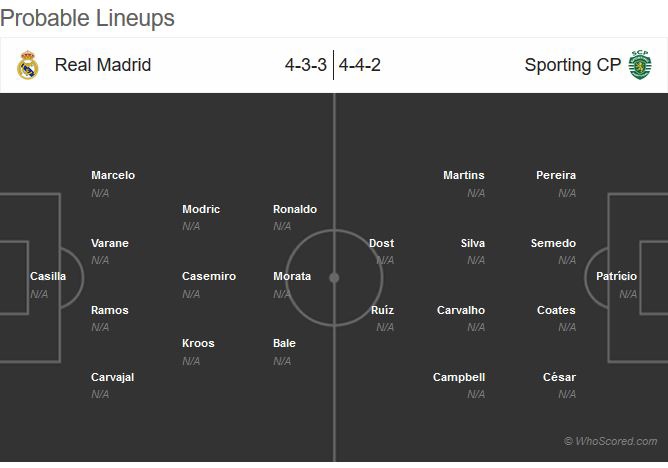Image resolution: width=668 pixels, height=468 pixels.
Task: Click on Sergio Ramos' name
Action: tap(110, 310)
